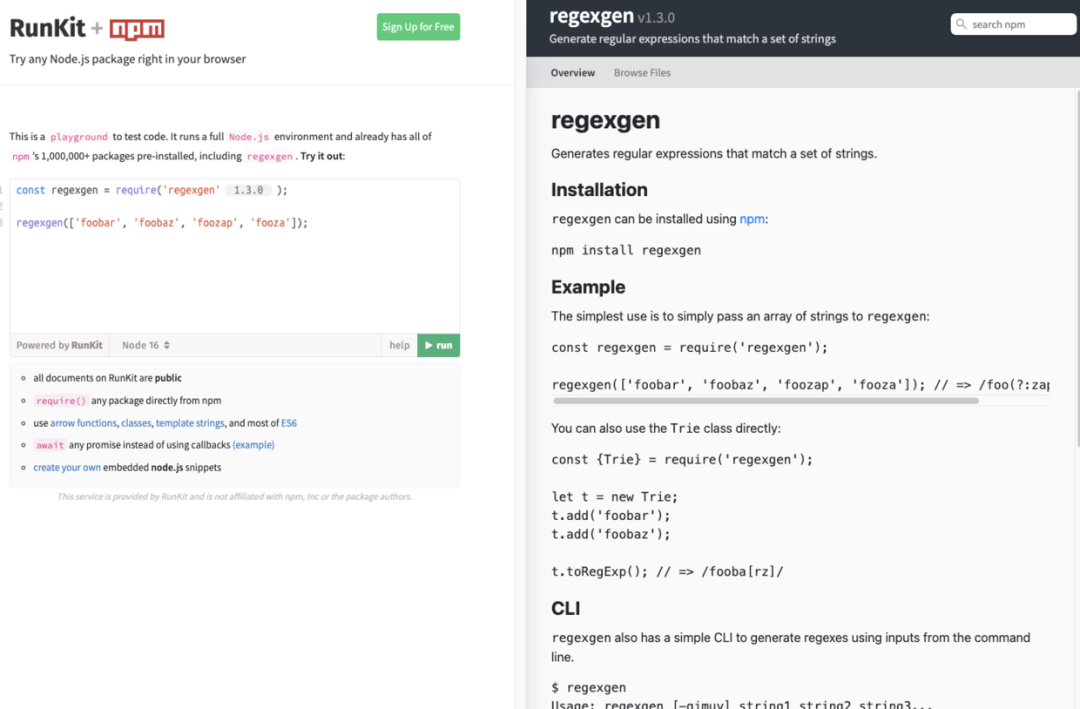Click the pink 'require()' code tag
This screenshot has width=1080, height=709.
(x=61, y=400)
